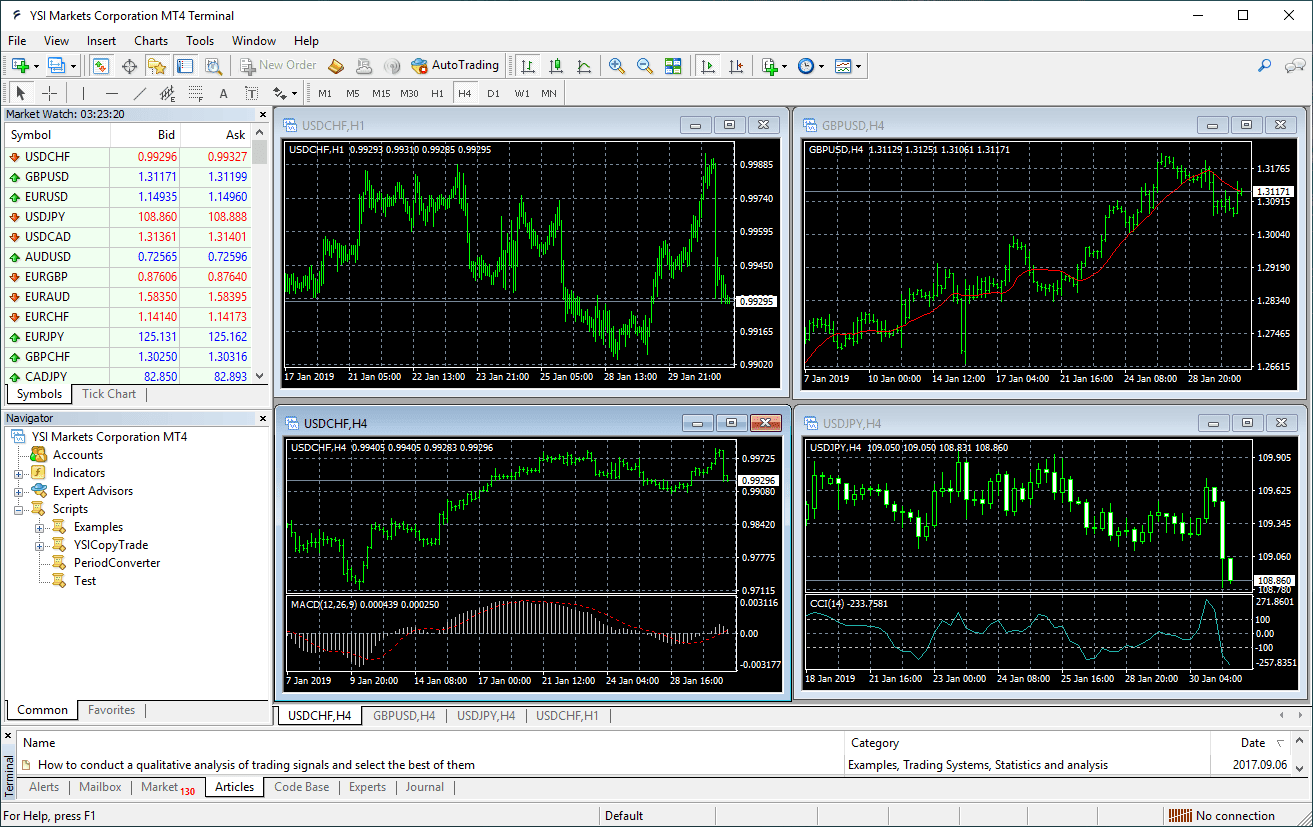Open the Charts menu
This screenshot has height=827, width=1313.
pos(151,41)
